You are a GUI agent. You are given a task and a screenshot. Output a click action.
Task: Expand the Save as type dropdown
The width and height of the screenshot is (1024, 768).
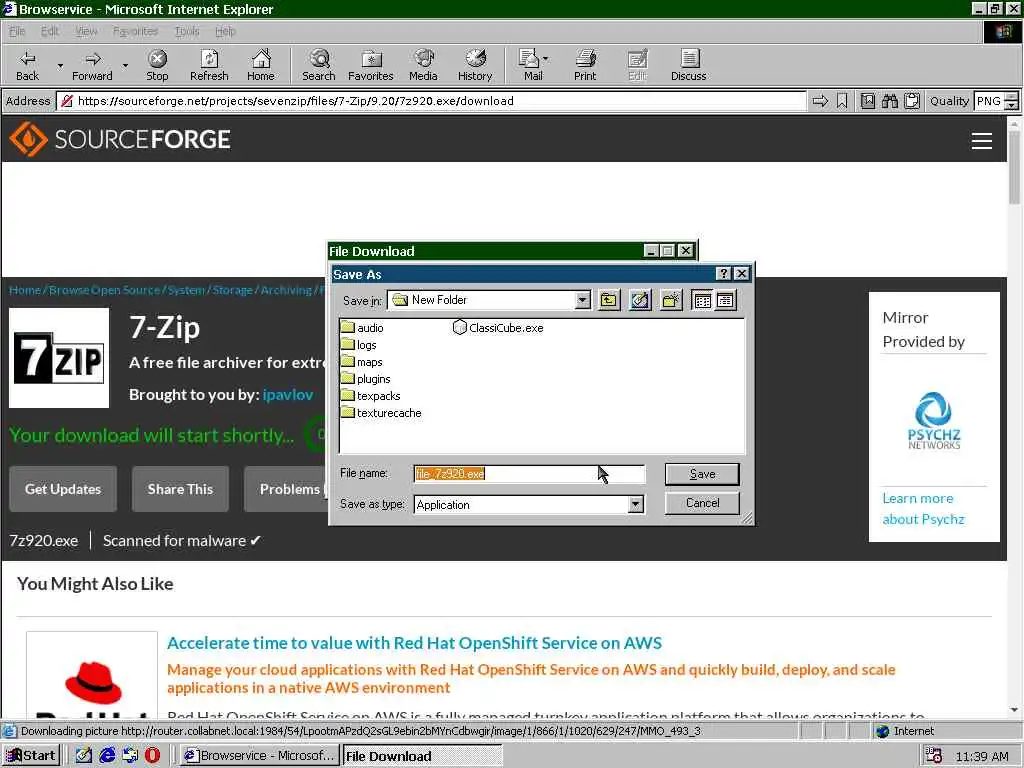tap(635, 504)
